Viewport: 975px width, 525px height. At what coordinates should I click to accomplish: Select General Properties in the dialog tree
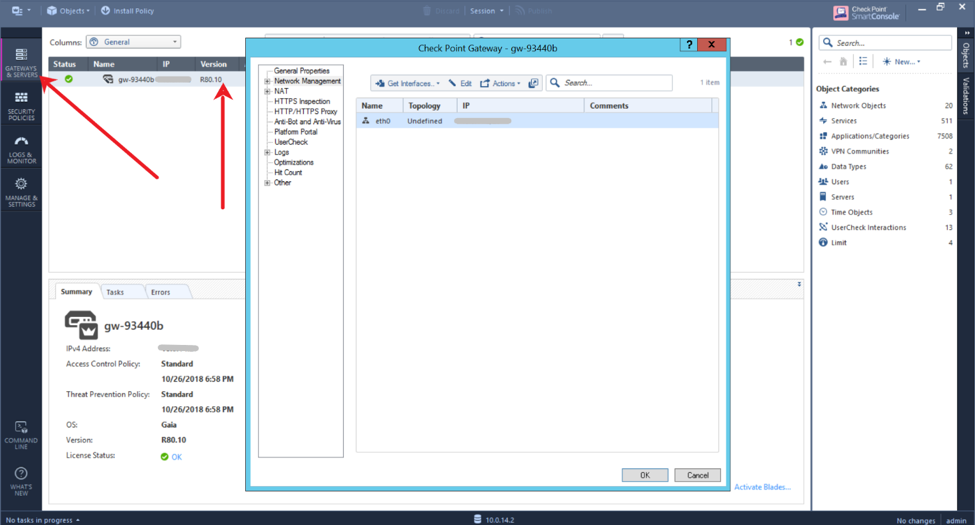pyautogui.click(x=302, y=71)
